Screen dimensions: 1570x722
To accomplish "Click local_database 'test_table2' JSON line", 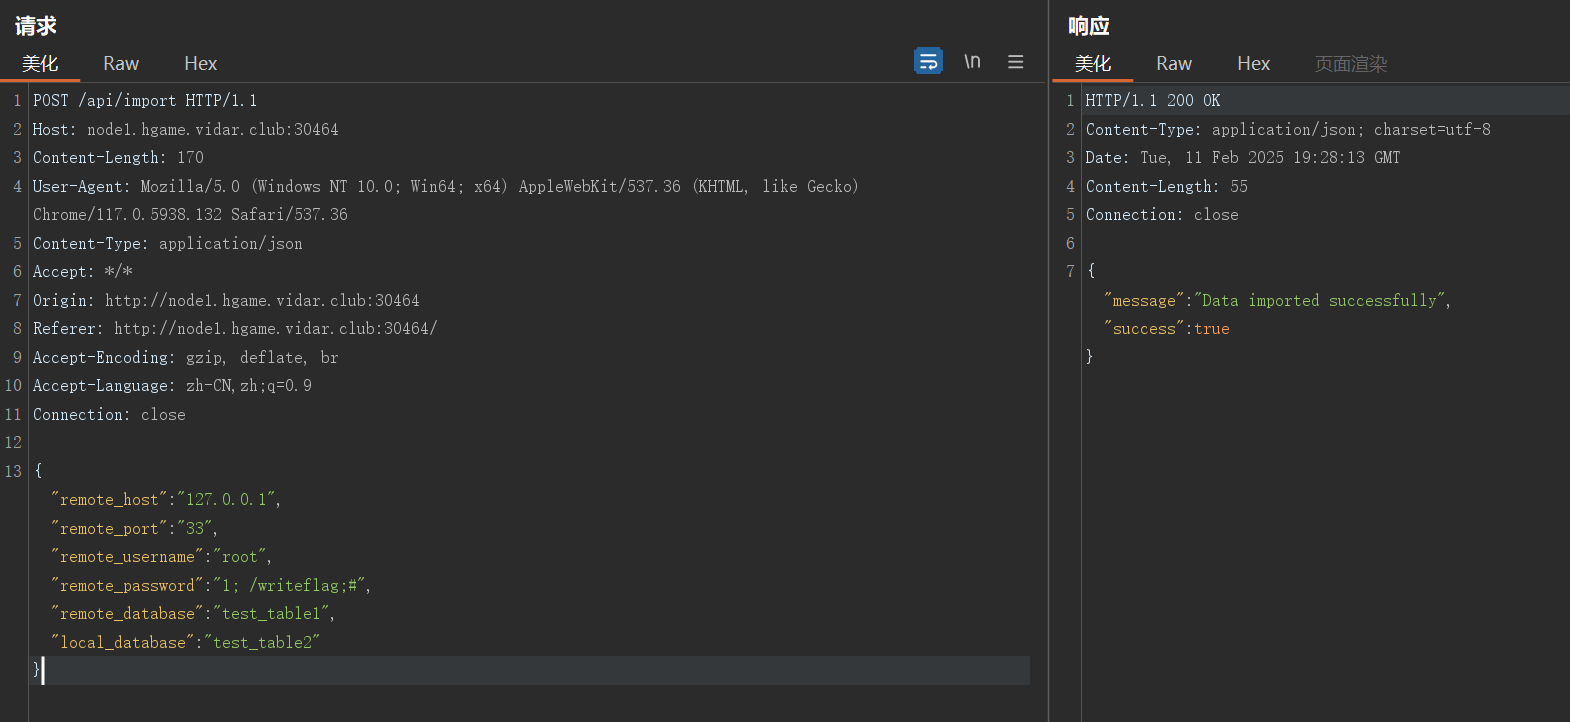I will coord(185,642).
